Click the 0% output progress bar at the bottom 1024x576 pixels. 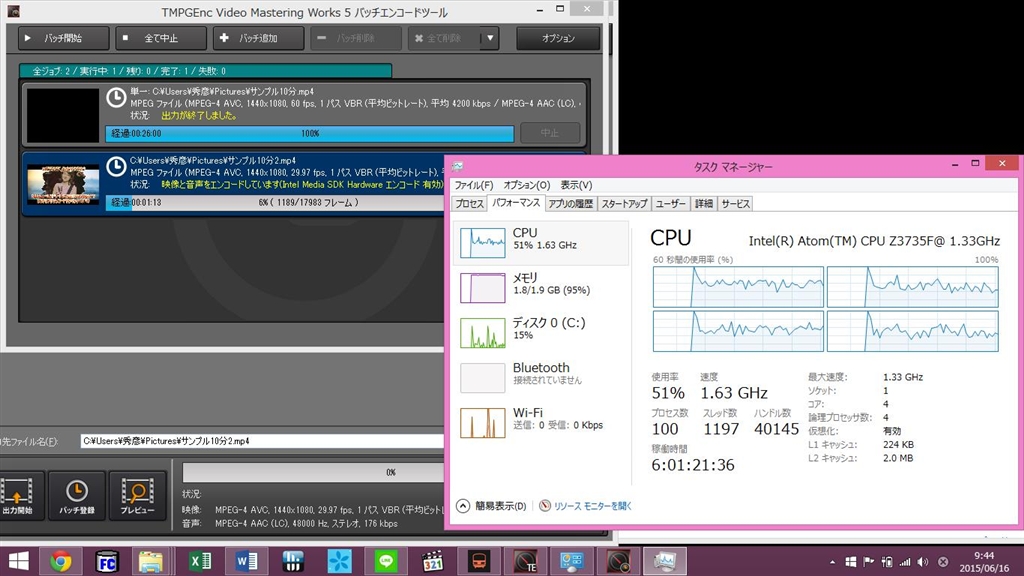313,472
